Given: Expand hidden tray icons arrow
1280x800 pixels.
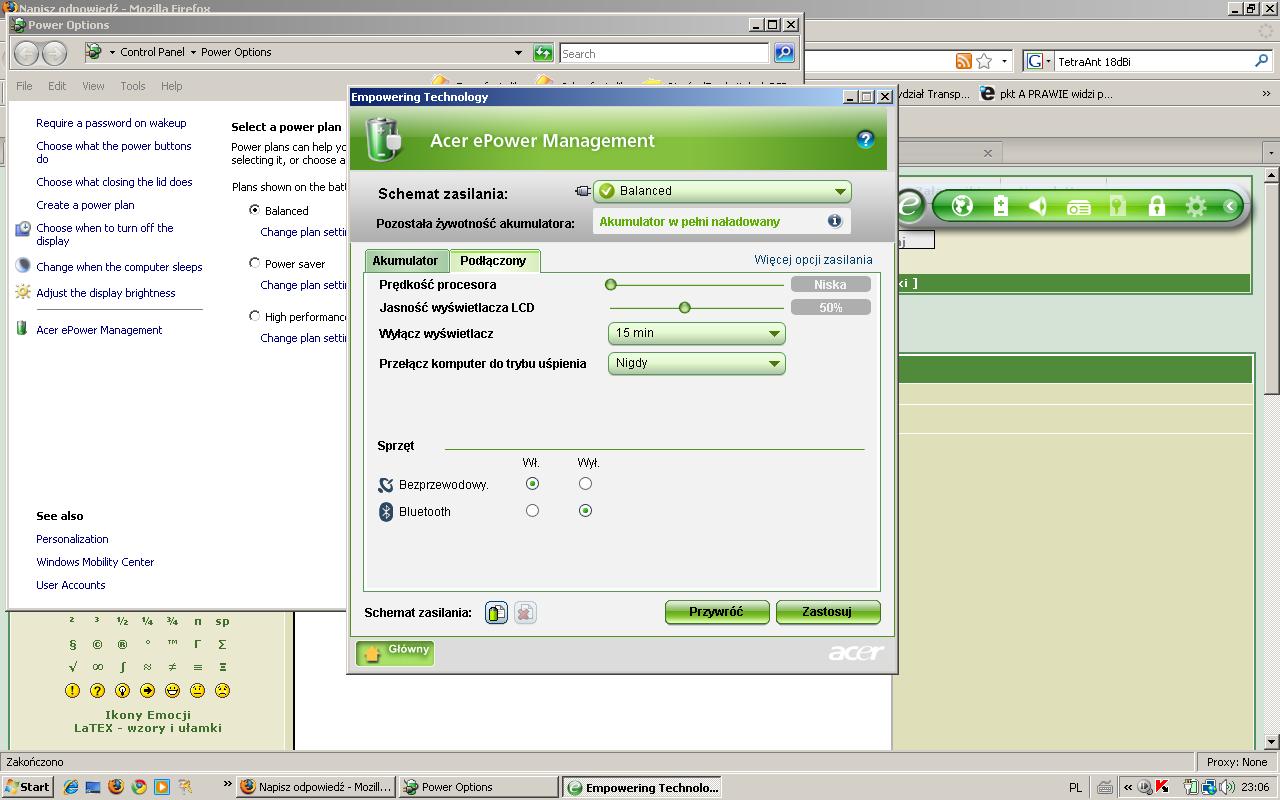Looking at the screenshot, I should point(1129,787).
